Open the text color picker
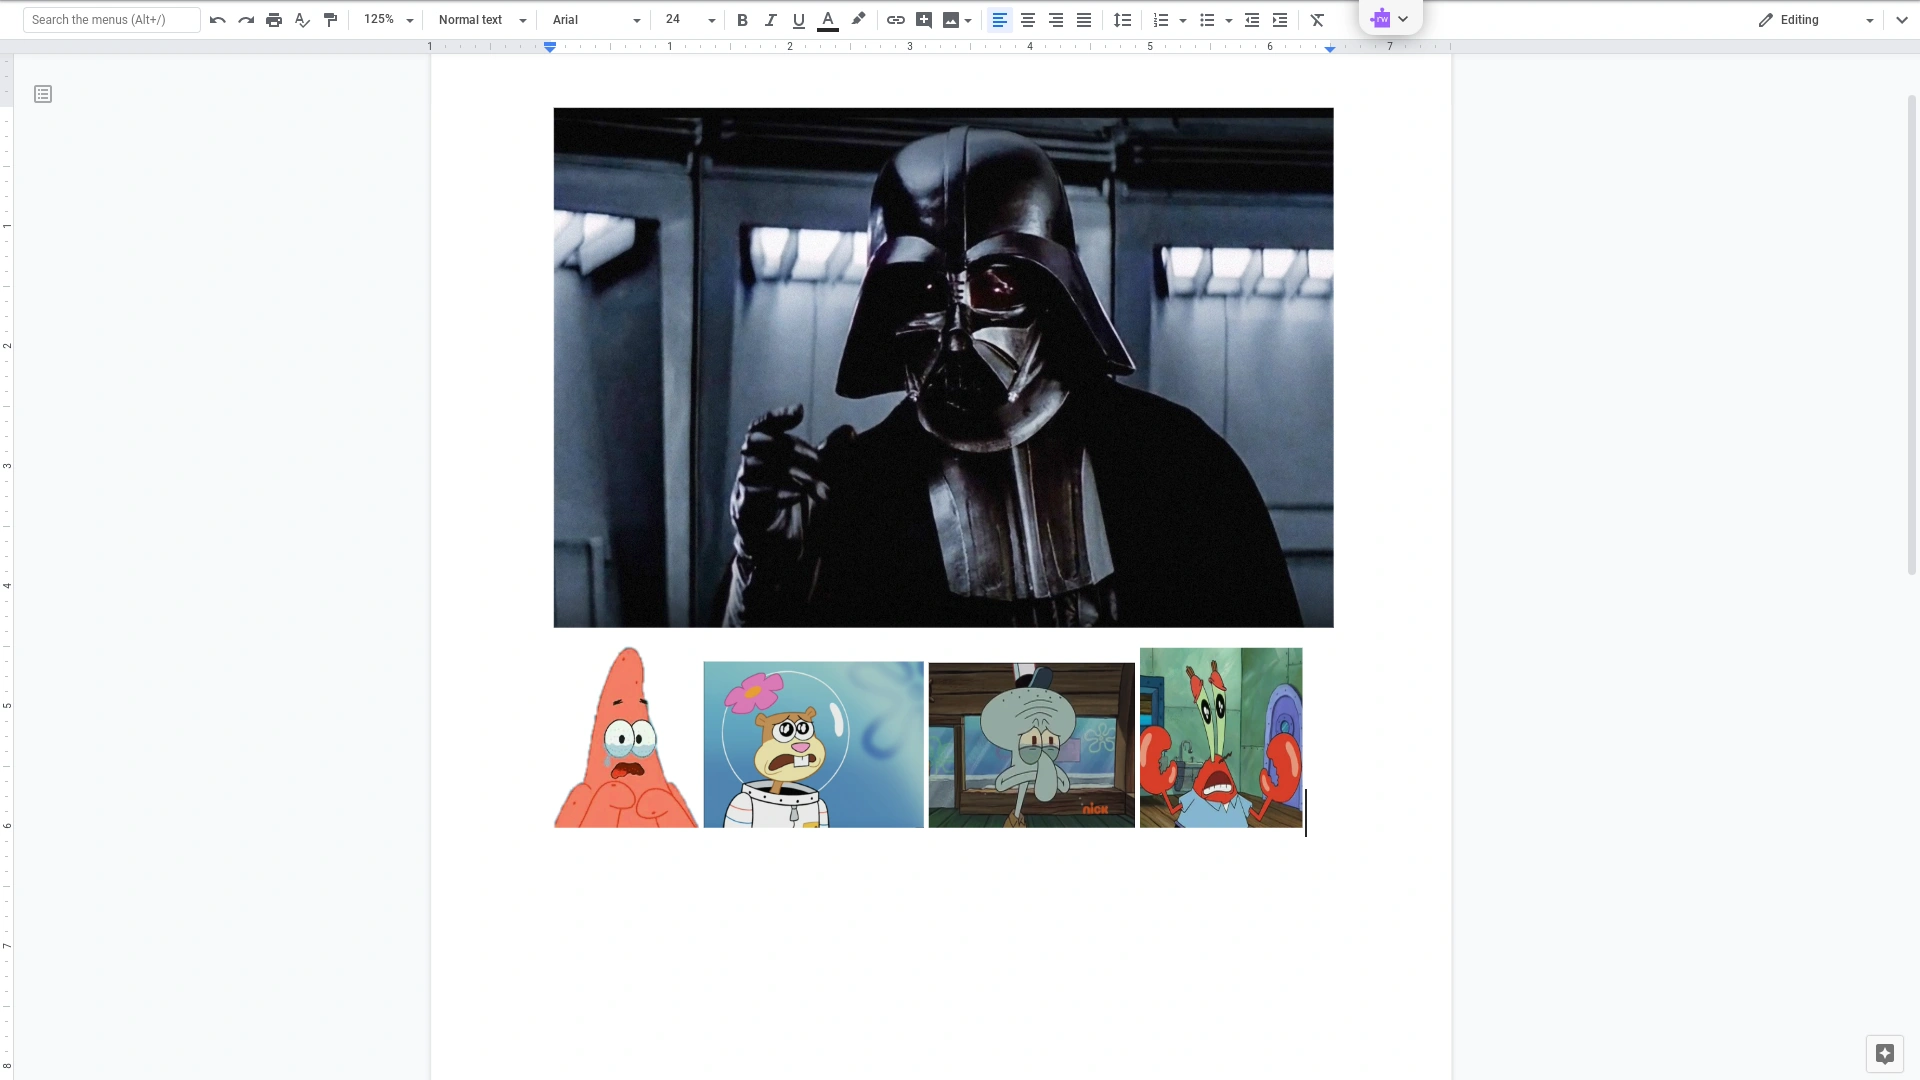The image size is (1920, 1080). [828, 20]
